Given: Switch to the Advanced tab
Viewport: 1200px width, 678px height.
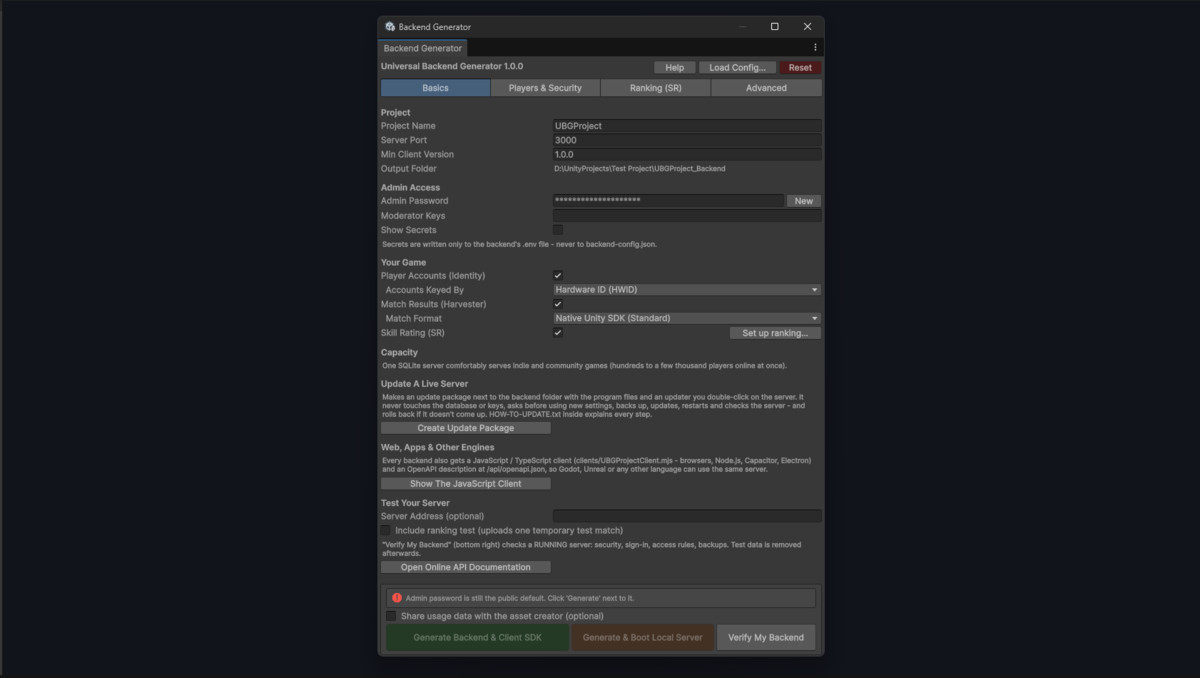Looking at the screenshot, I should tap(766, 88).
